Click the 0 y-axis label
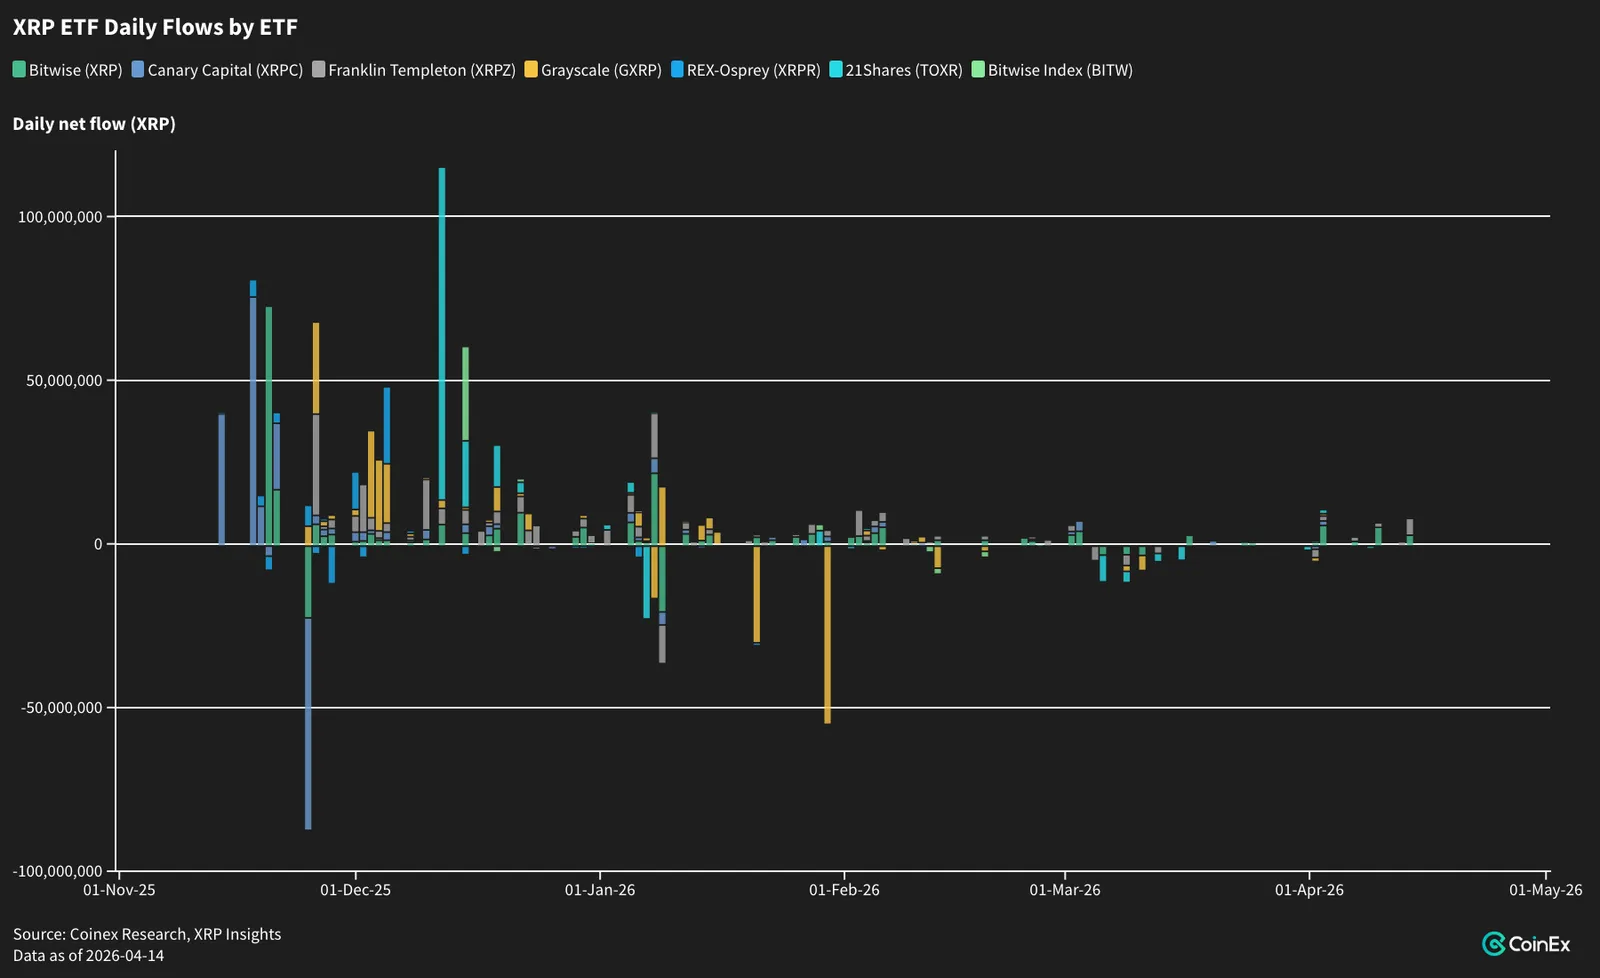This screenshot has width=1600, height=978. pos(98,544)
